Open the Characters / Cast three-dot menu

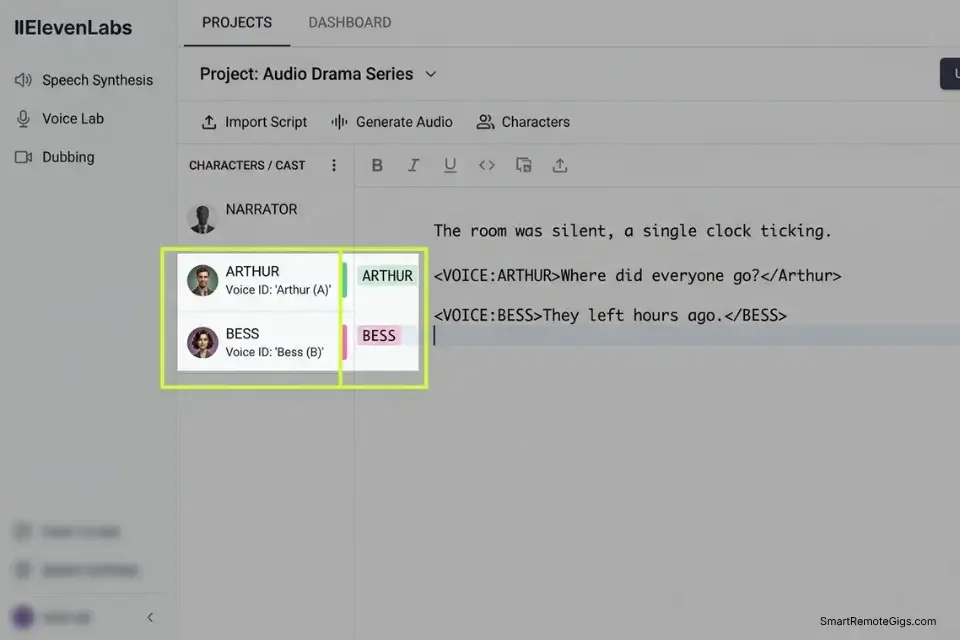click(x=334, y=165)
